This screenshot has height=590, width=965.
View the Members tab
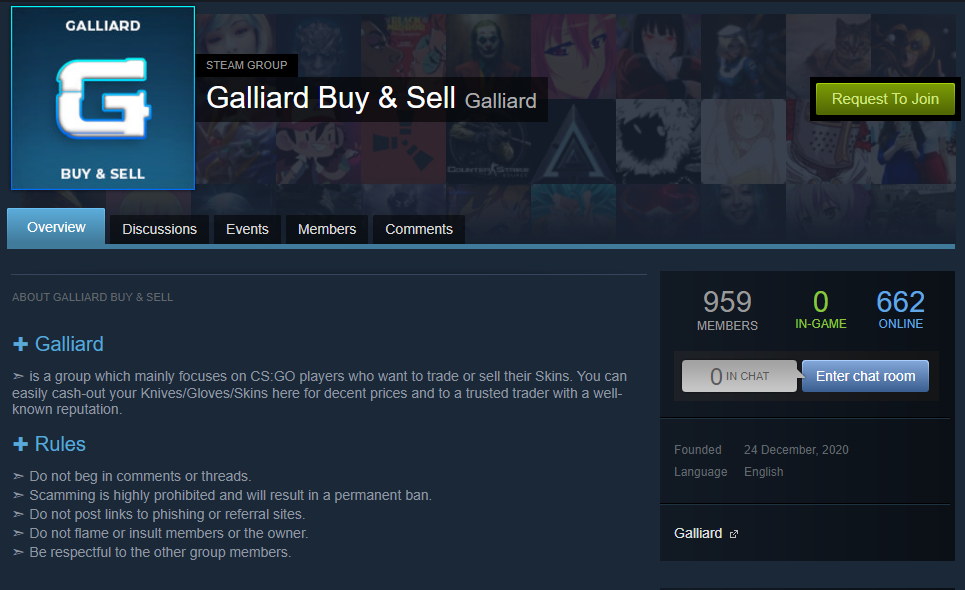pyautogui.click(x=327, y=229)
